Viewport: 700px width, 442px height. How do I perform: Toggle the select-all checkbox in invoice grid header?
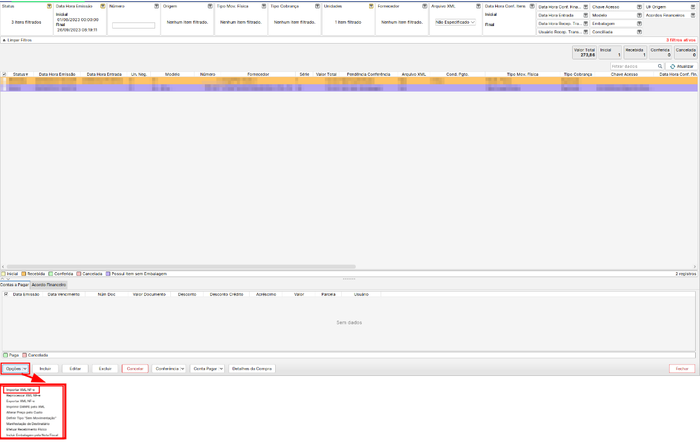point(4,74)
